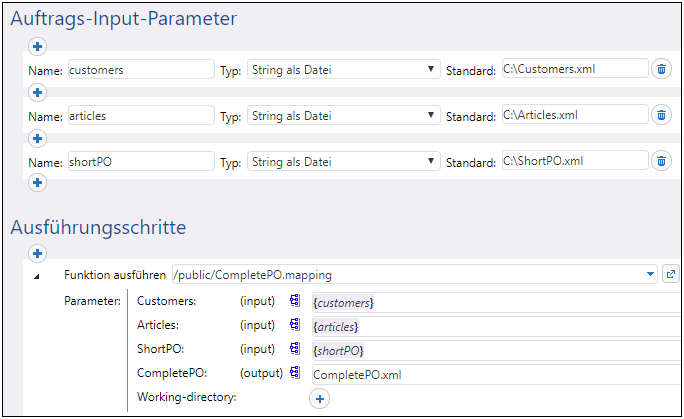Open Typ dropdown for articles parameter
Screen dimensions: 684x419
click(343, 115)
